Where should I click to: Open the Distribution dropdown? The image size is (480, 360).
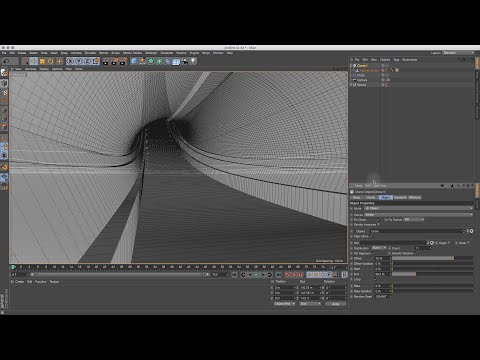pos(379,248)
